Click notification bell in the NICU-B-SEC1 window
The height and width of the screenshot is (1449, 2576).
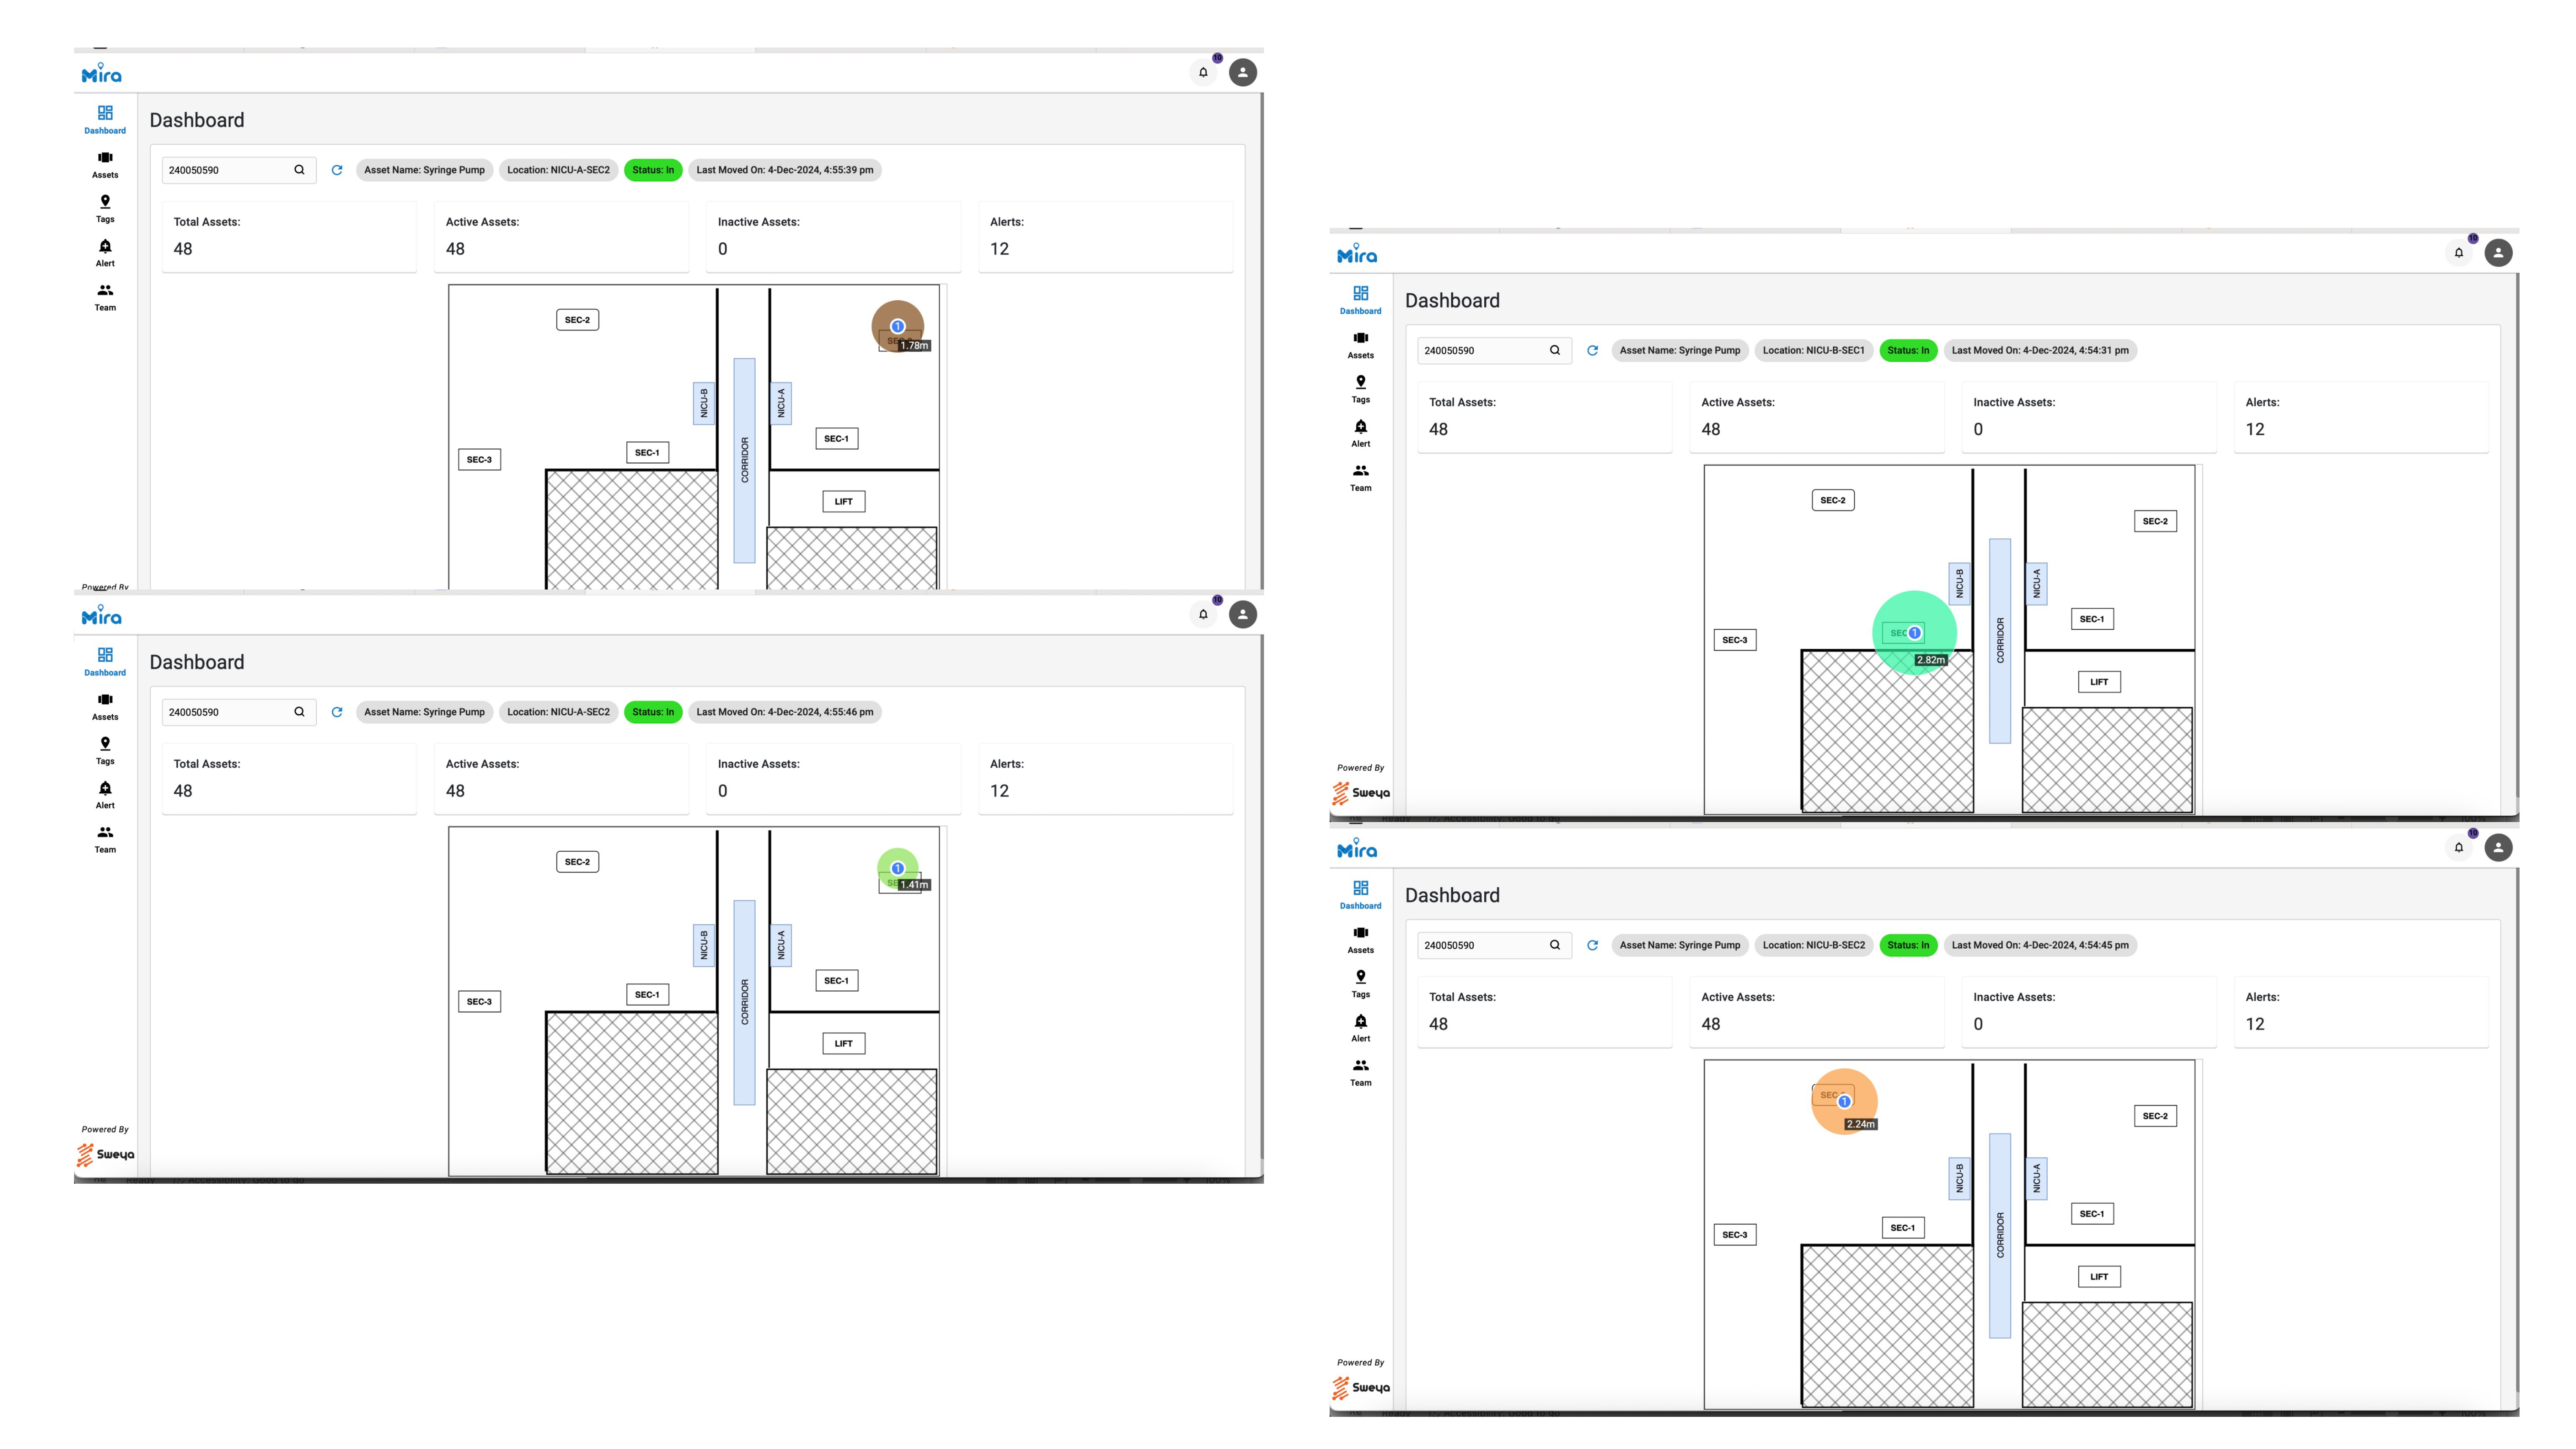[2459, 253]
